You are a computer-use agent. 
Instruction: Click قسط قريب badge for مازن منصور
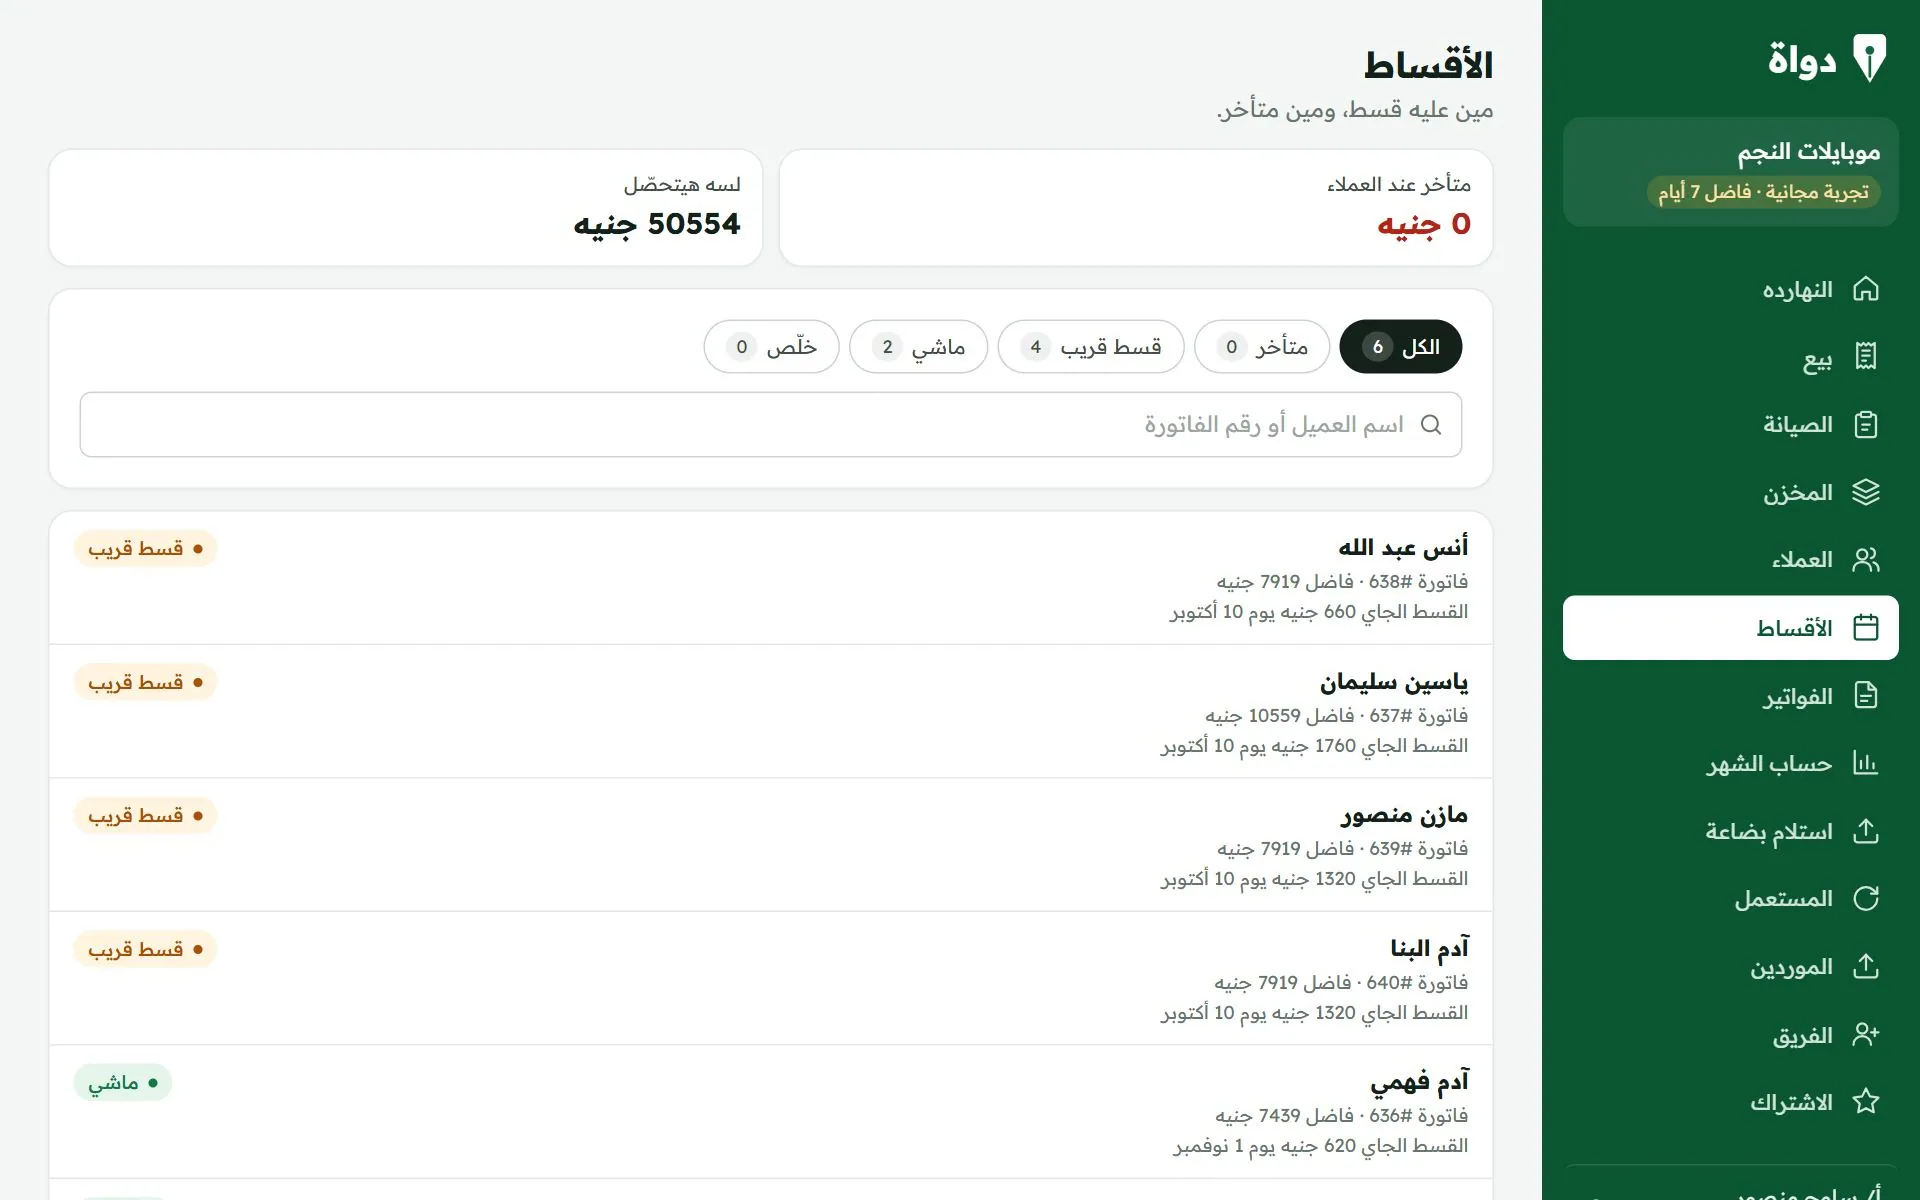click(145, 816)
